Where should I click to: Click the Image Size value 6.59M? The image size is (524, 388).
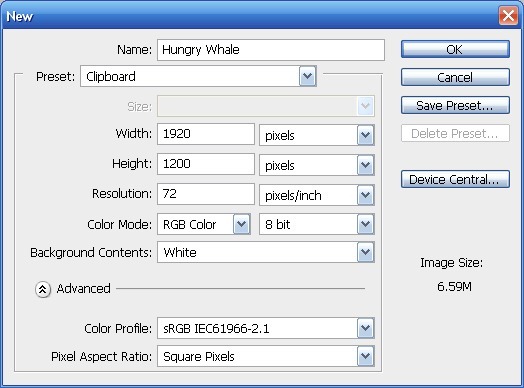tap(454, 286)
